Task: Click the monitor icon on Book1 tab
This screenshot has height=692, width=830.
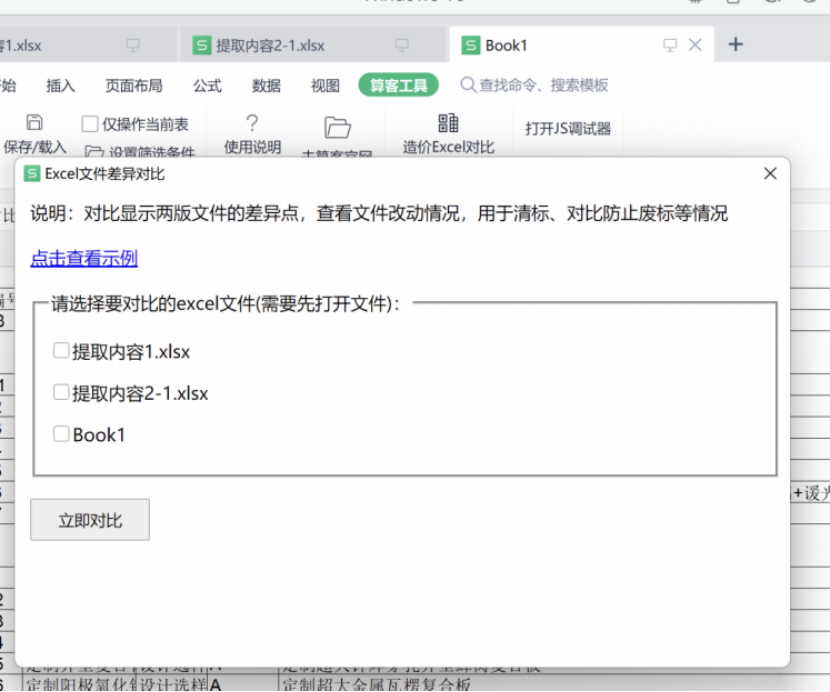Action: (x=670, y=45)
